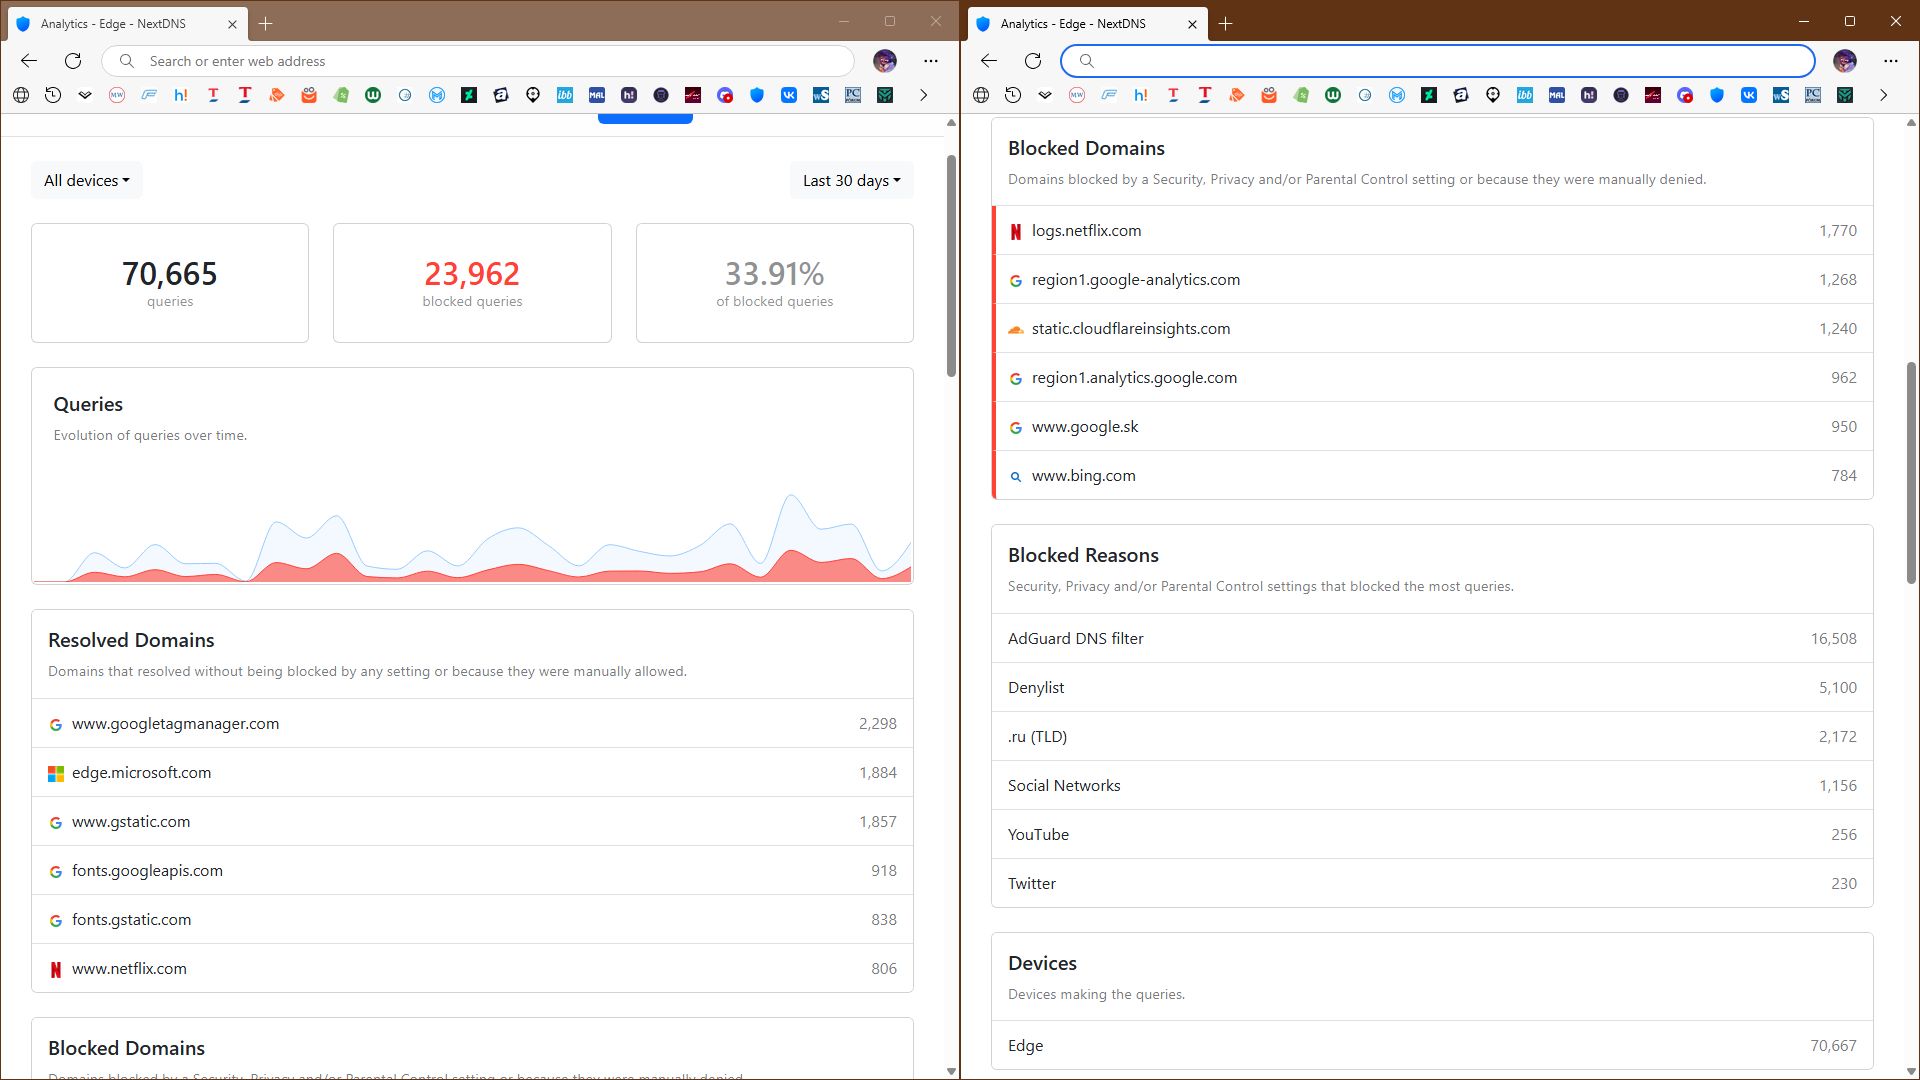Show more bookmarks chevron in the Queries window
Viewport: 1920px width, 1080px height.
pyautogui.click(x=924, y=95)
